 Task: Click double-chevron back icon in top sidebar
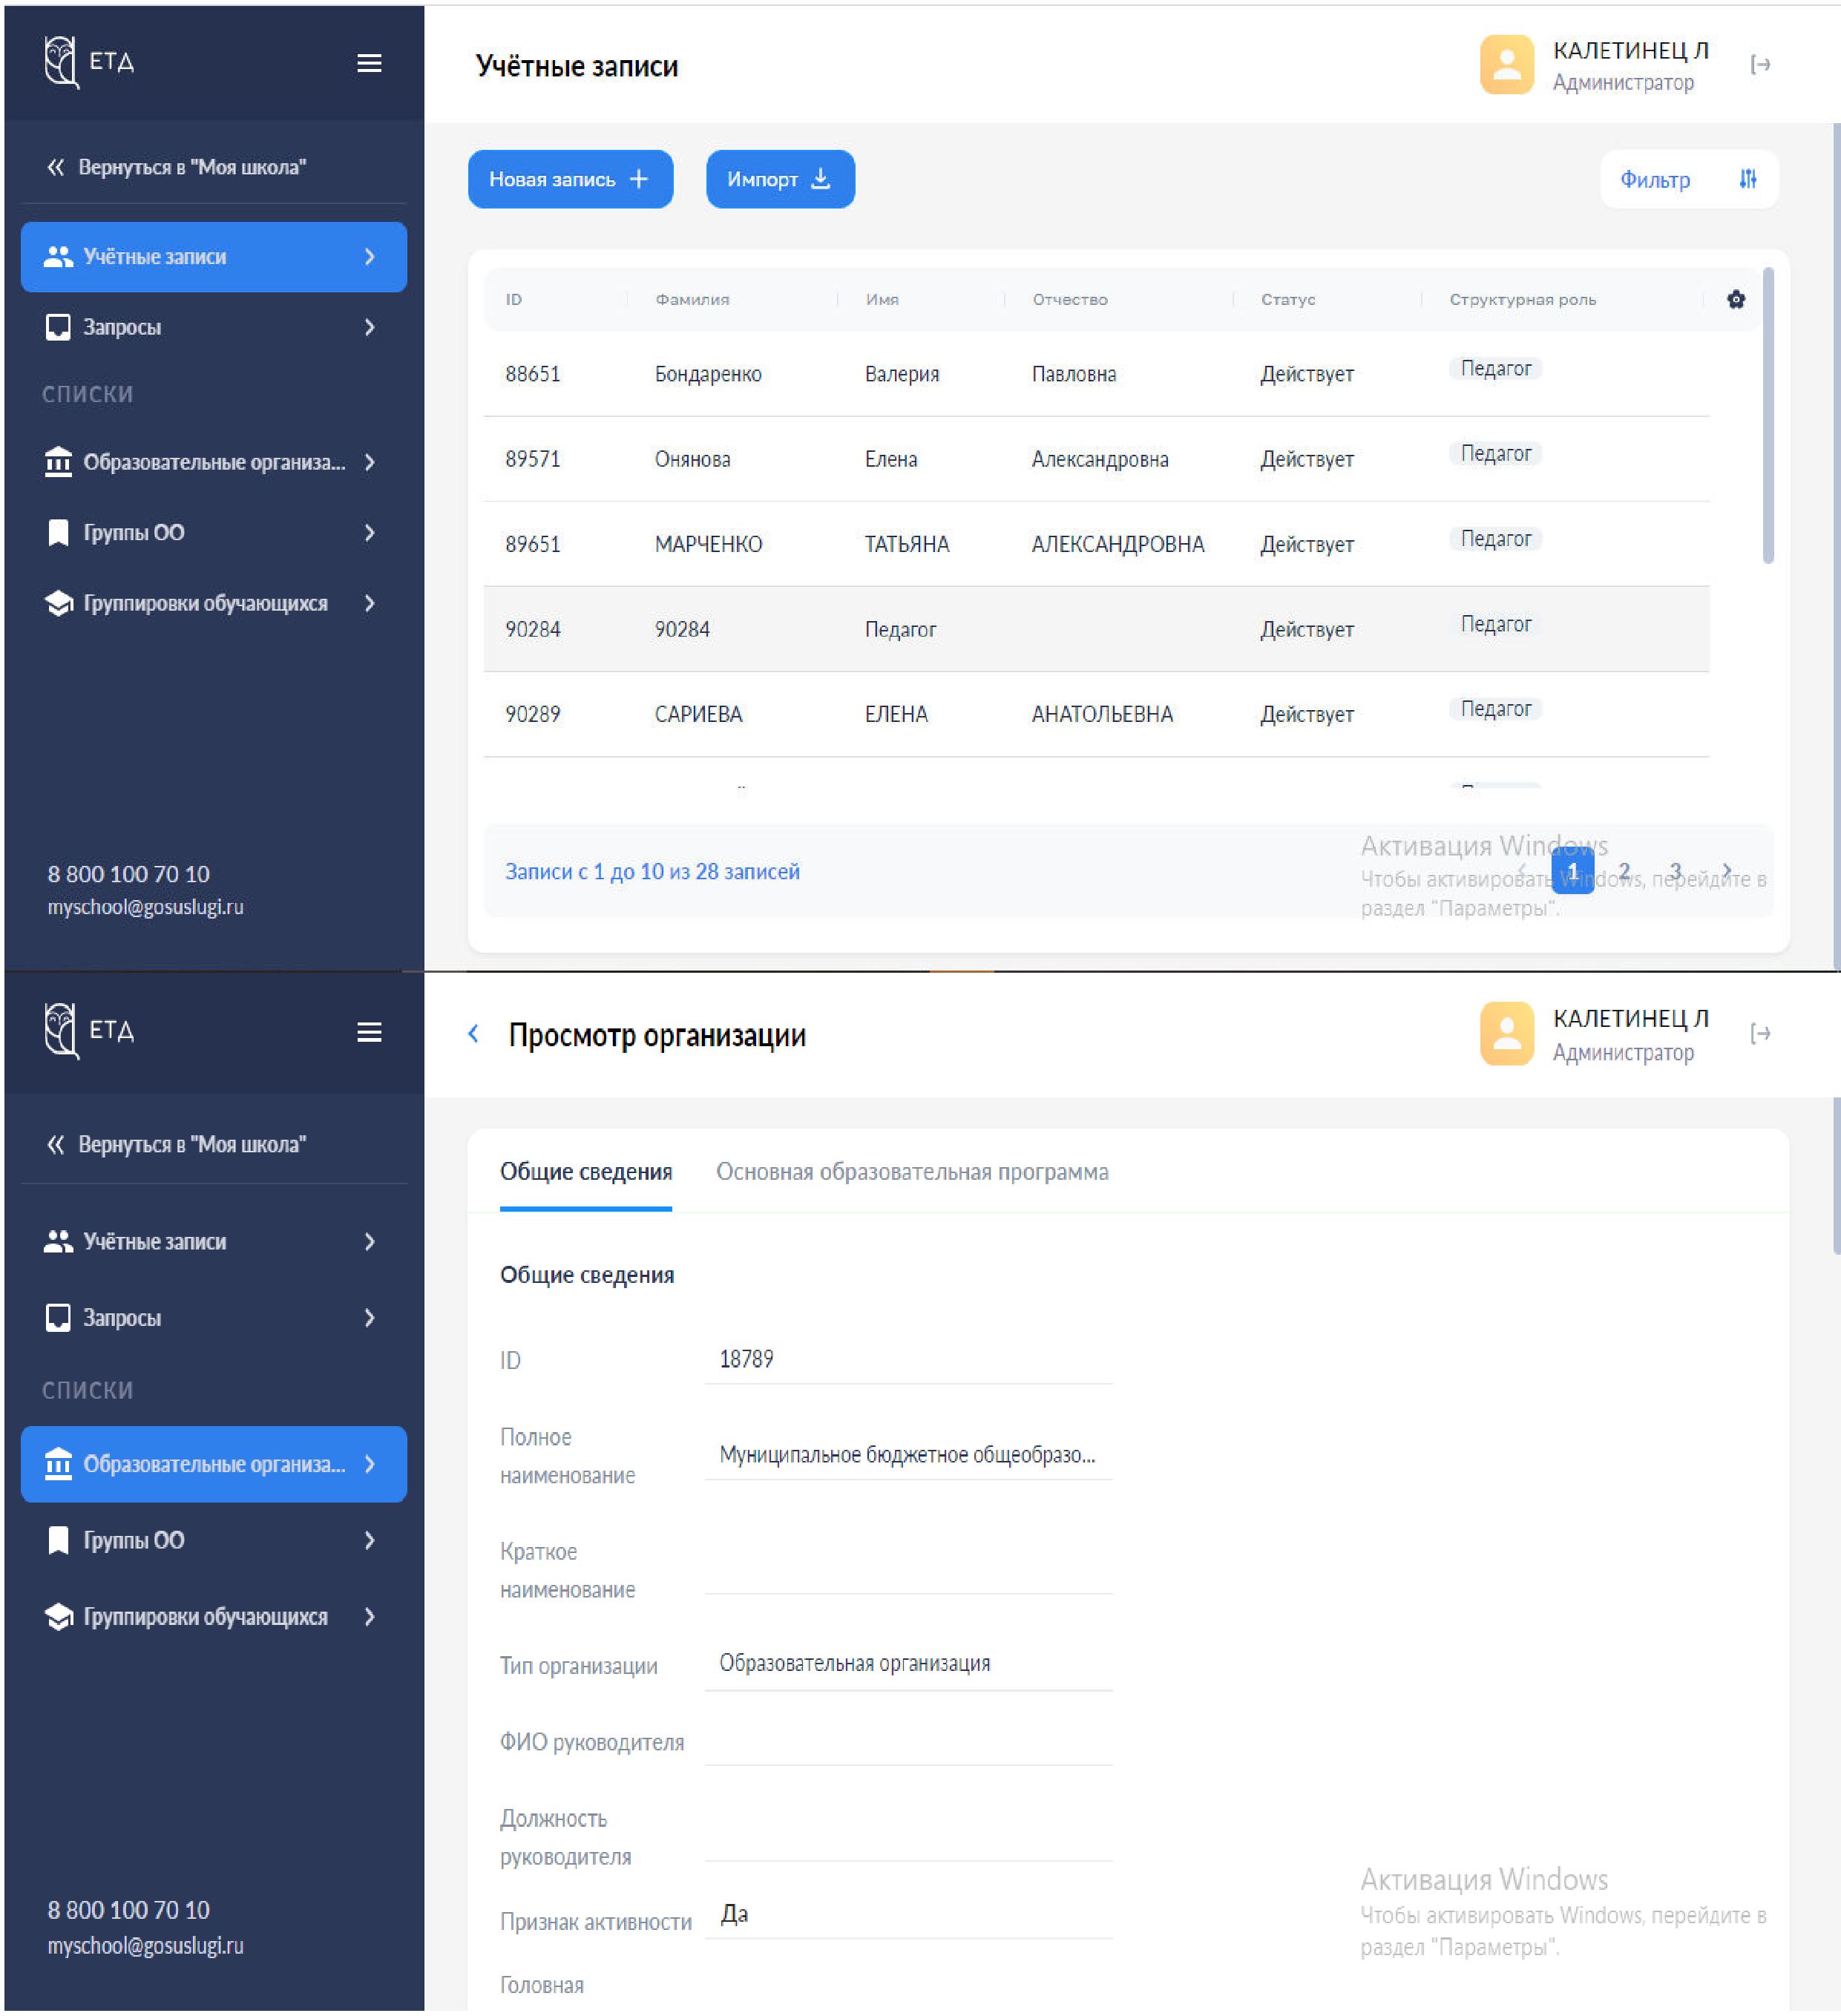pyautogui.click(x=56, y=167)
